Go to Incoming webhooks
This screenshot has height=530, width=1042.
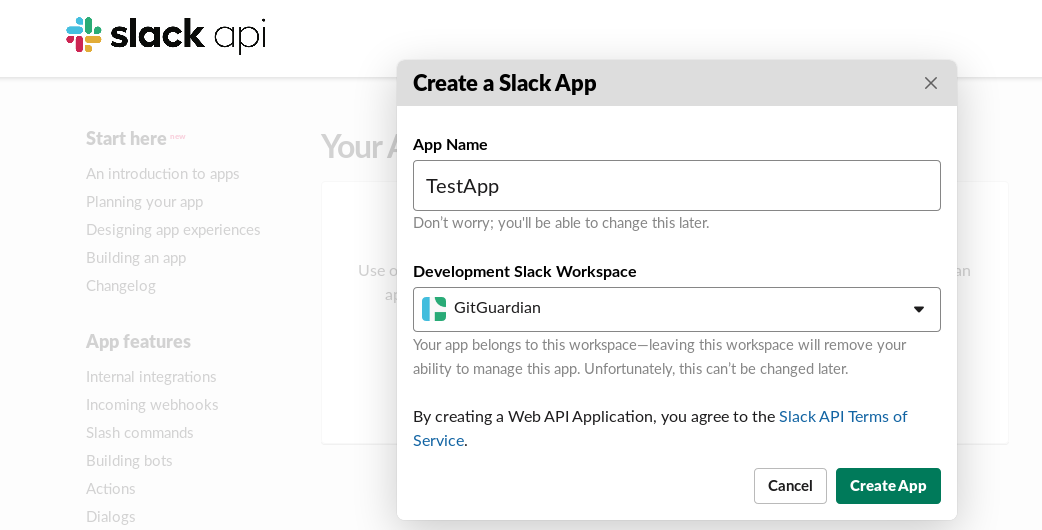[x=152, y=405]
